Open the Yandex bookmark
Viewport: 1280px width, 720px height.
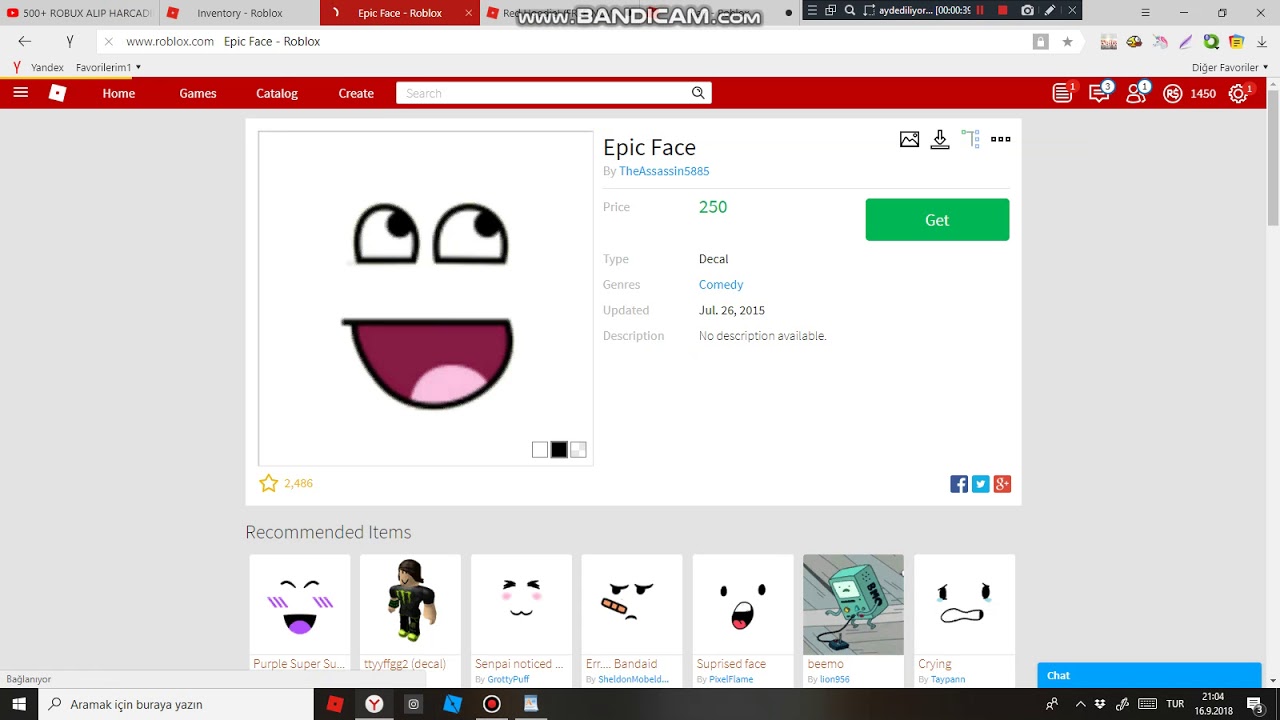tap(38, 67)
